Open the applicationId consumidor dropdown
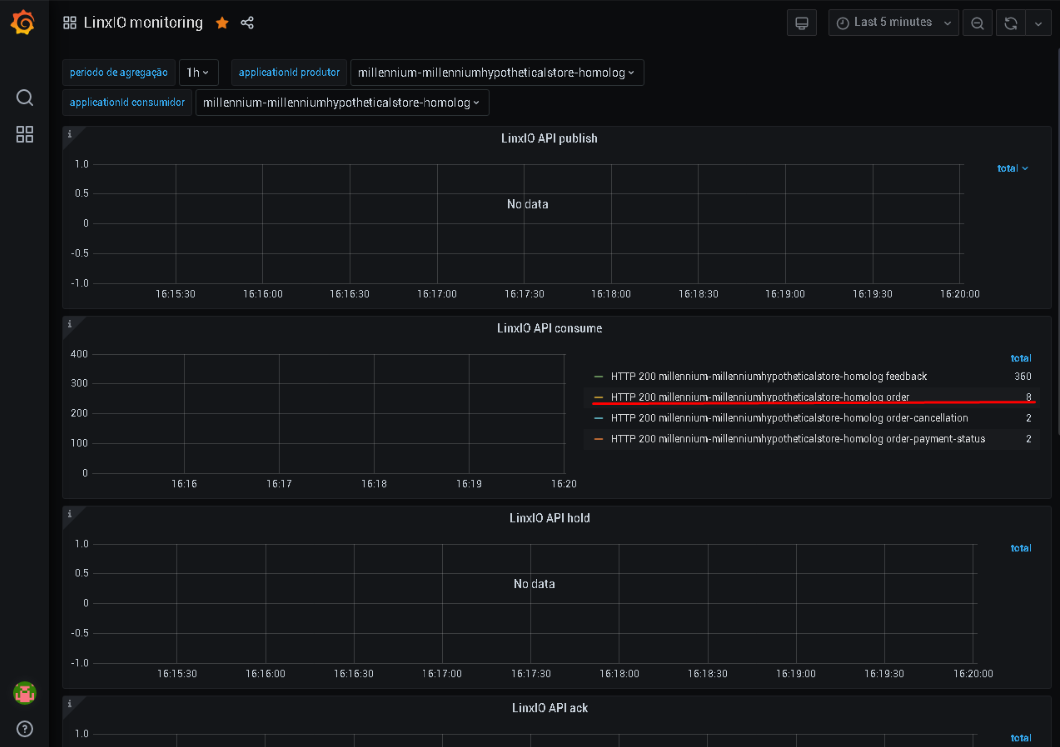This screenshot has height=747, width=1060. pyautogui.click(x=342, y=103)
